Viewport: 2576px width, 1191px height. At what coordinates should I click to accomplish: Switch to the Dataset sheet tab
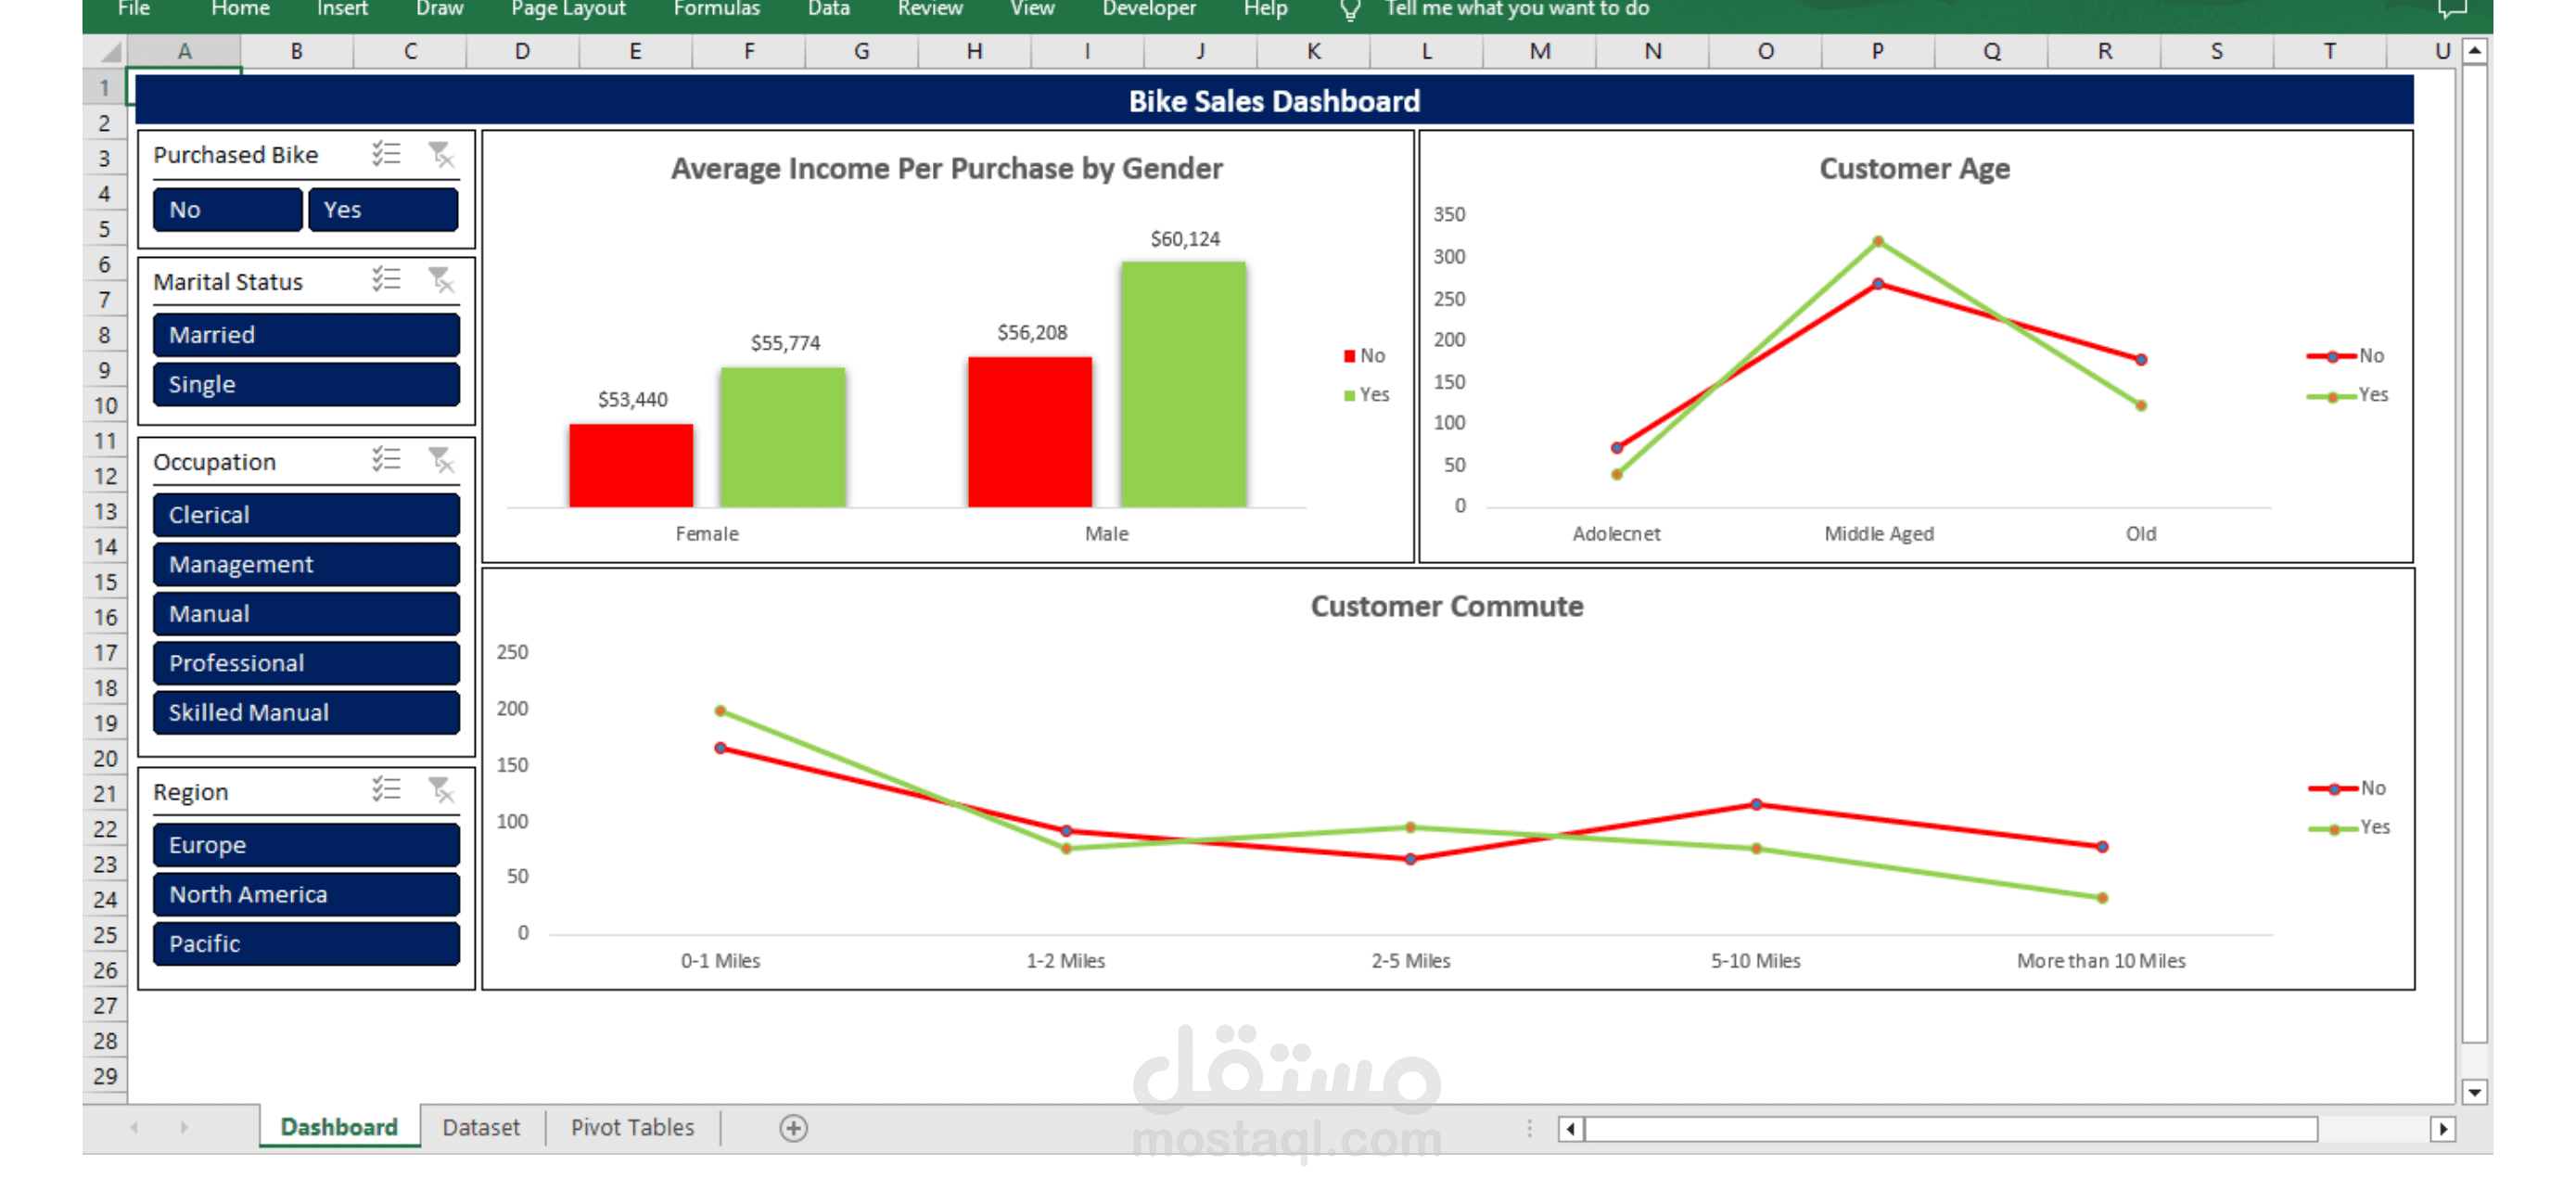[x=481, y=1128]
